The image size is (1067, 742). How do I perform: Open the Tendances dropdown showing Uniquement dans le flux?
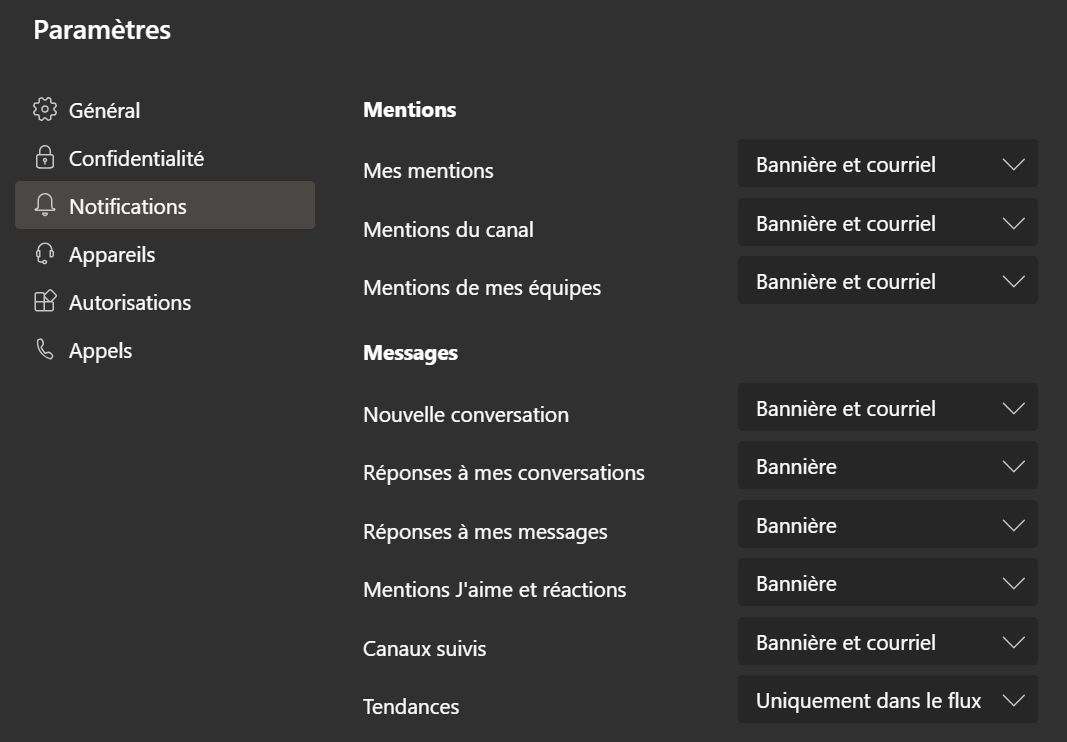coord(887,700)
